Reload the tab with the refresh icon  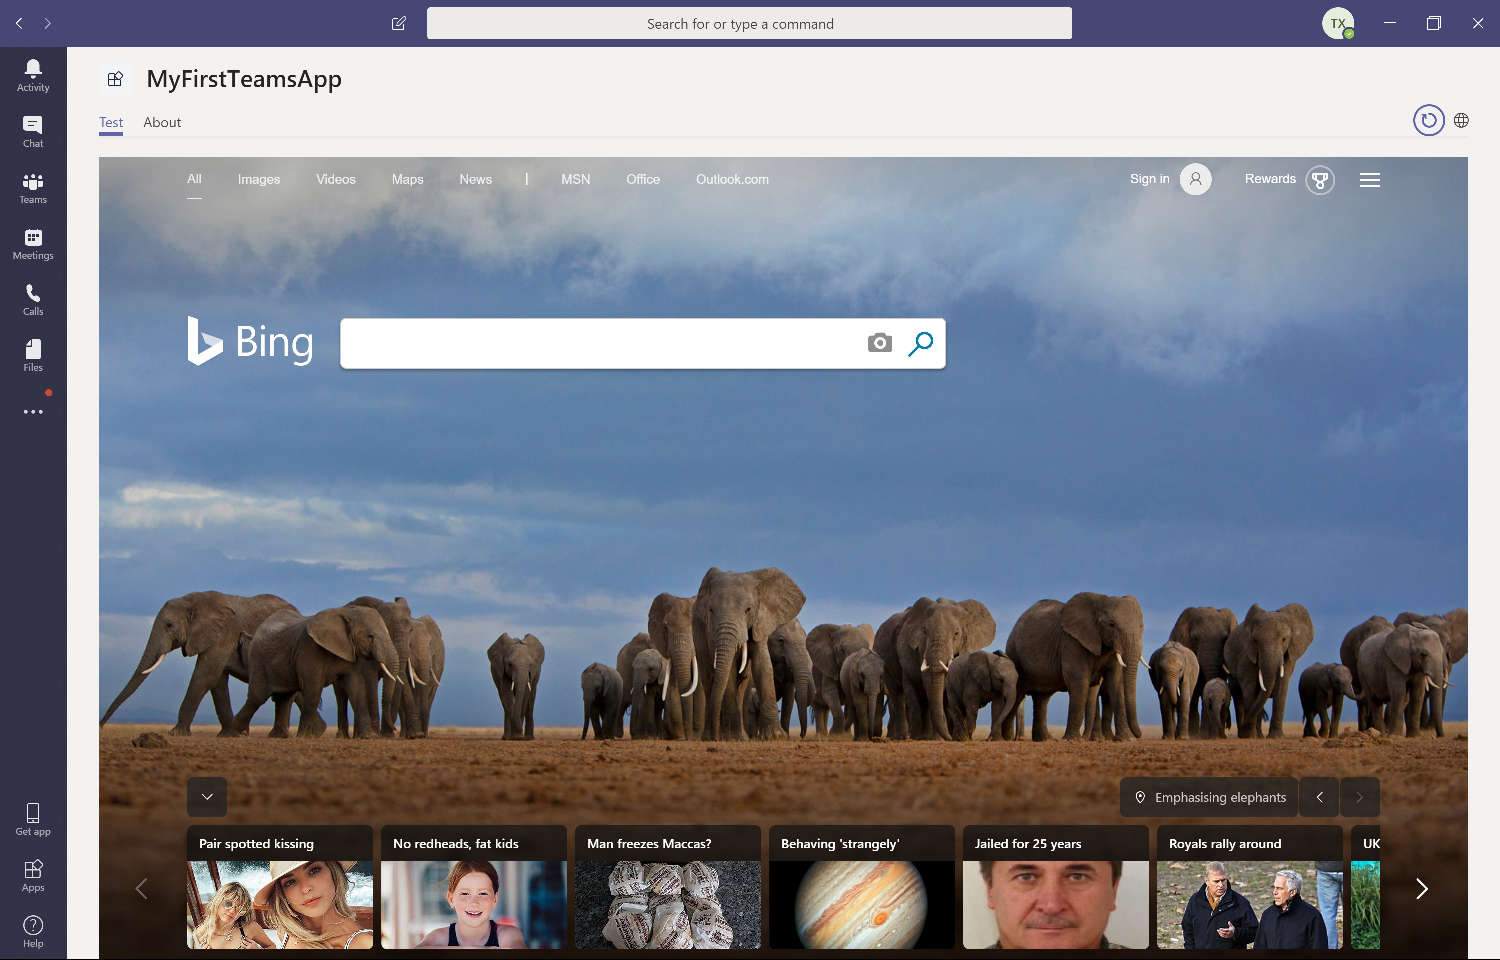[x=1429, y=120]
